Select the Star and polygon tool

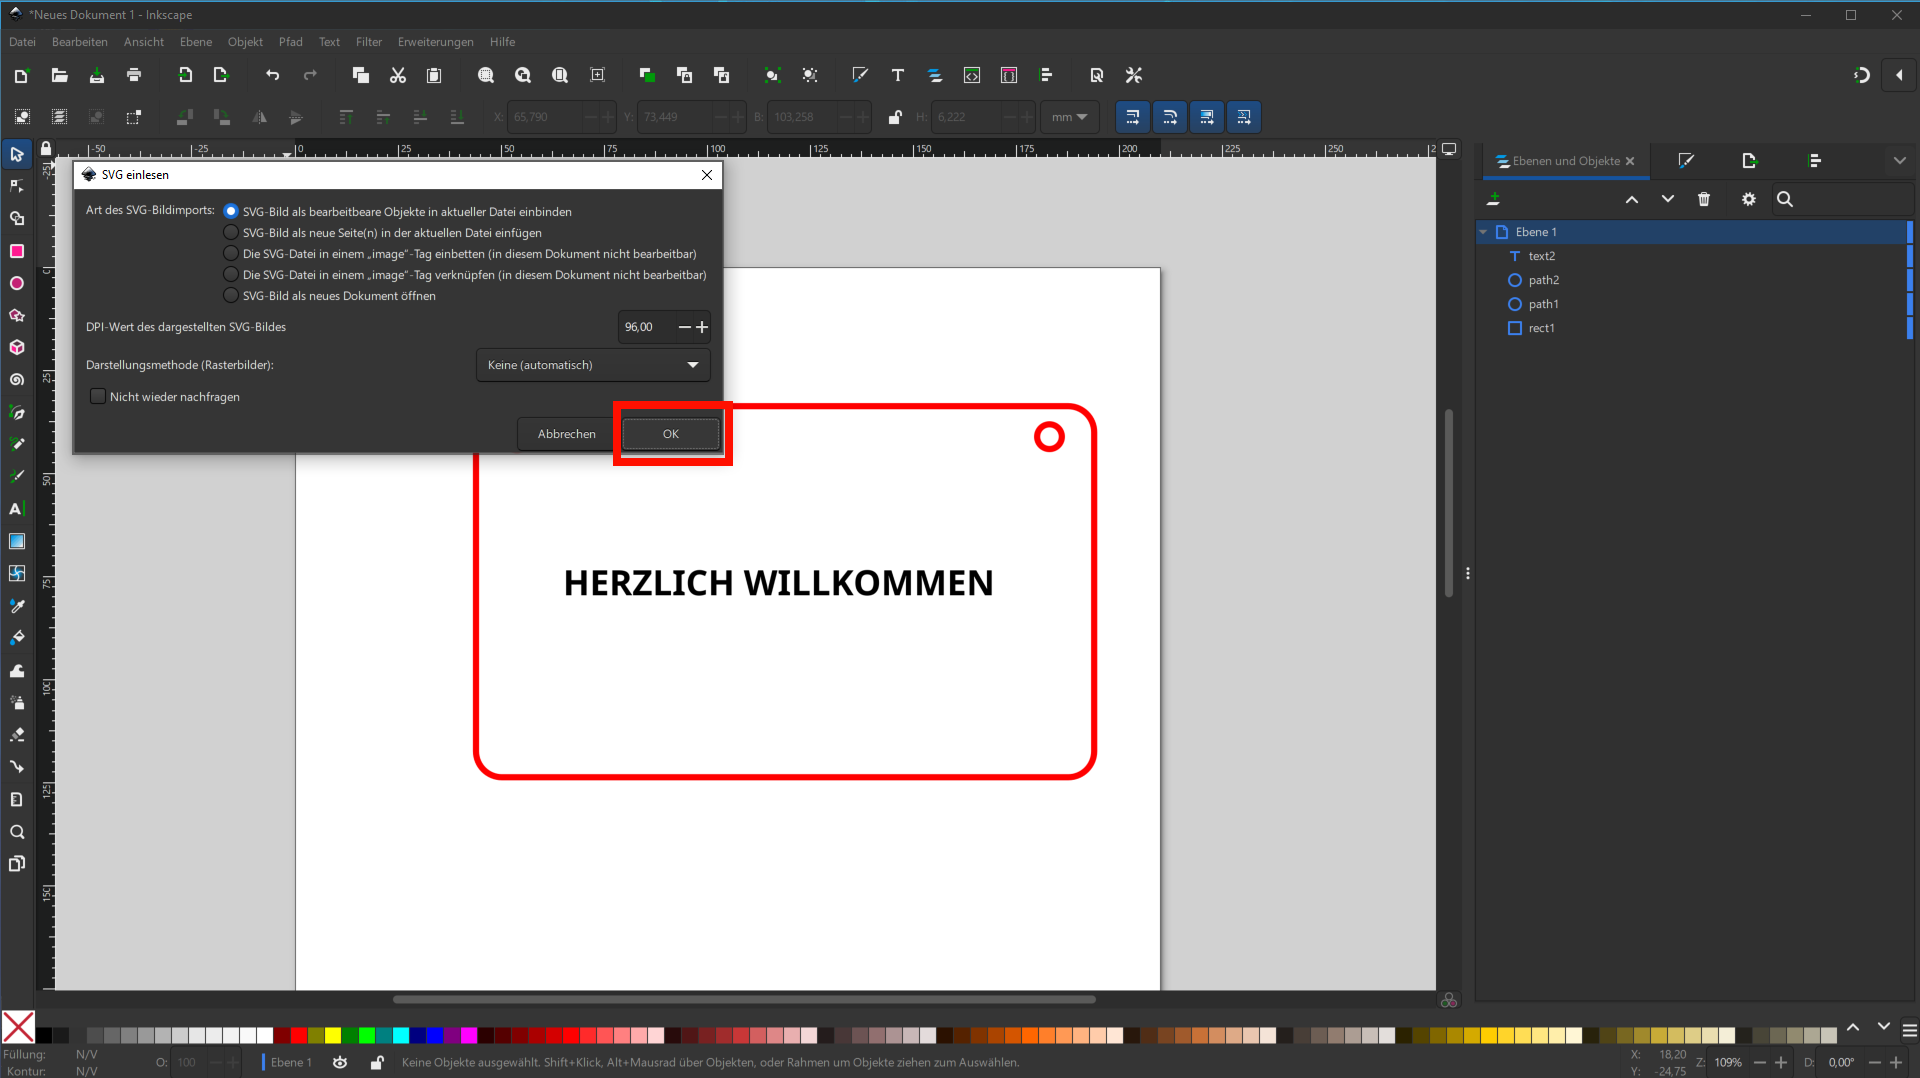(x=17, y=315)
